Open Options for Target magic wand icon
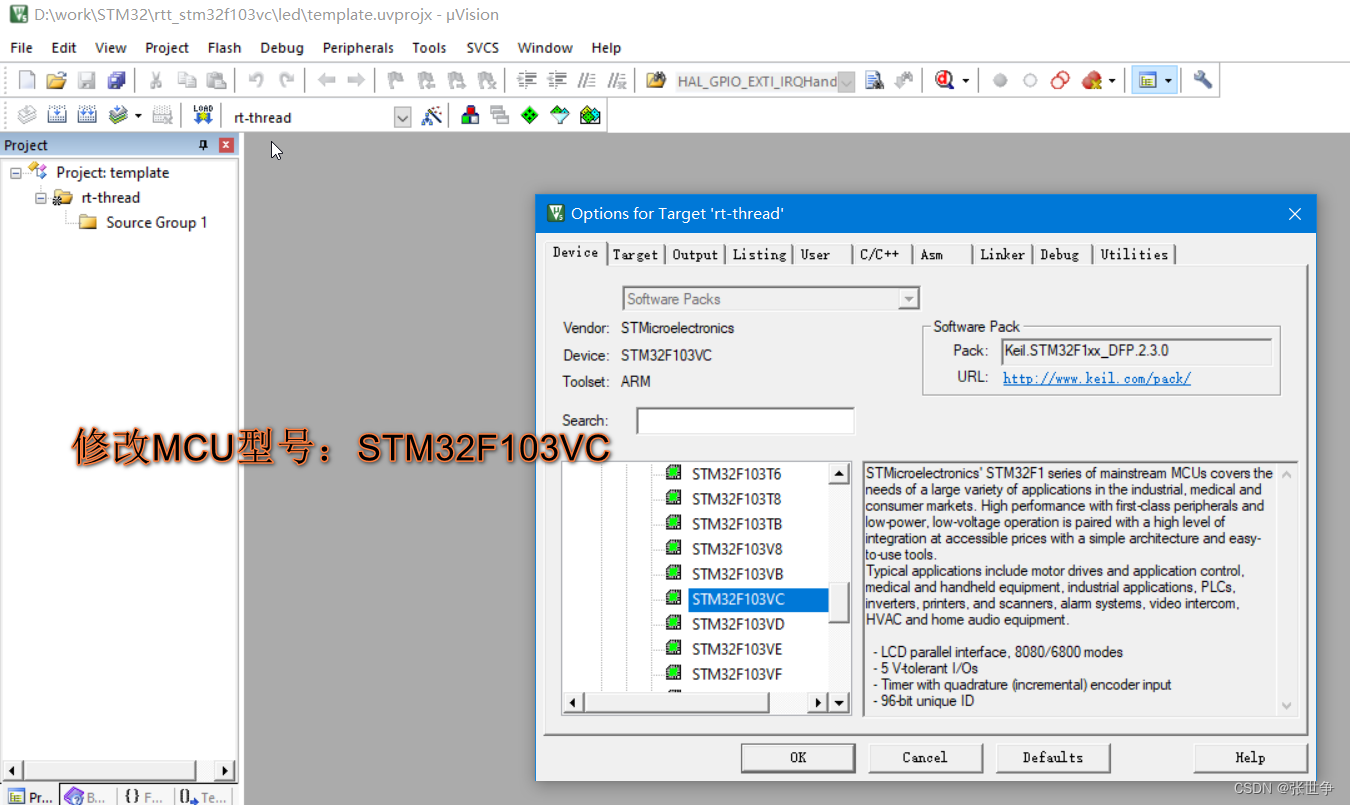Screen dimensions: 1350x805 pos(431,116)
